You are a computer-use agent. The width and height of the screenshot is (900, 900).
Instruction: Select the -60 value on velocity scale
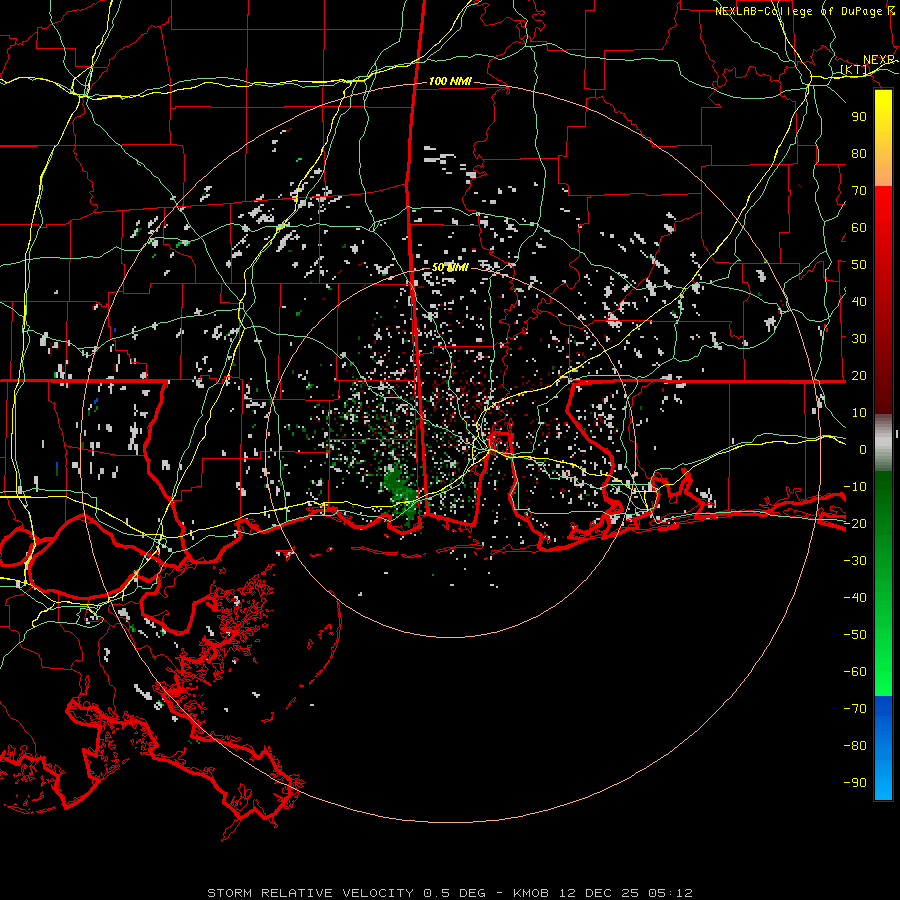coord(855,672)
